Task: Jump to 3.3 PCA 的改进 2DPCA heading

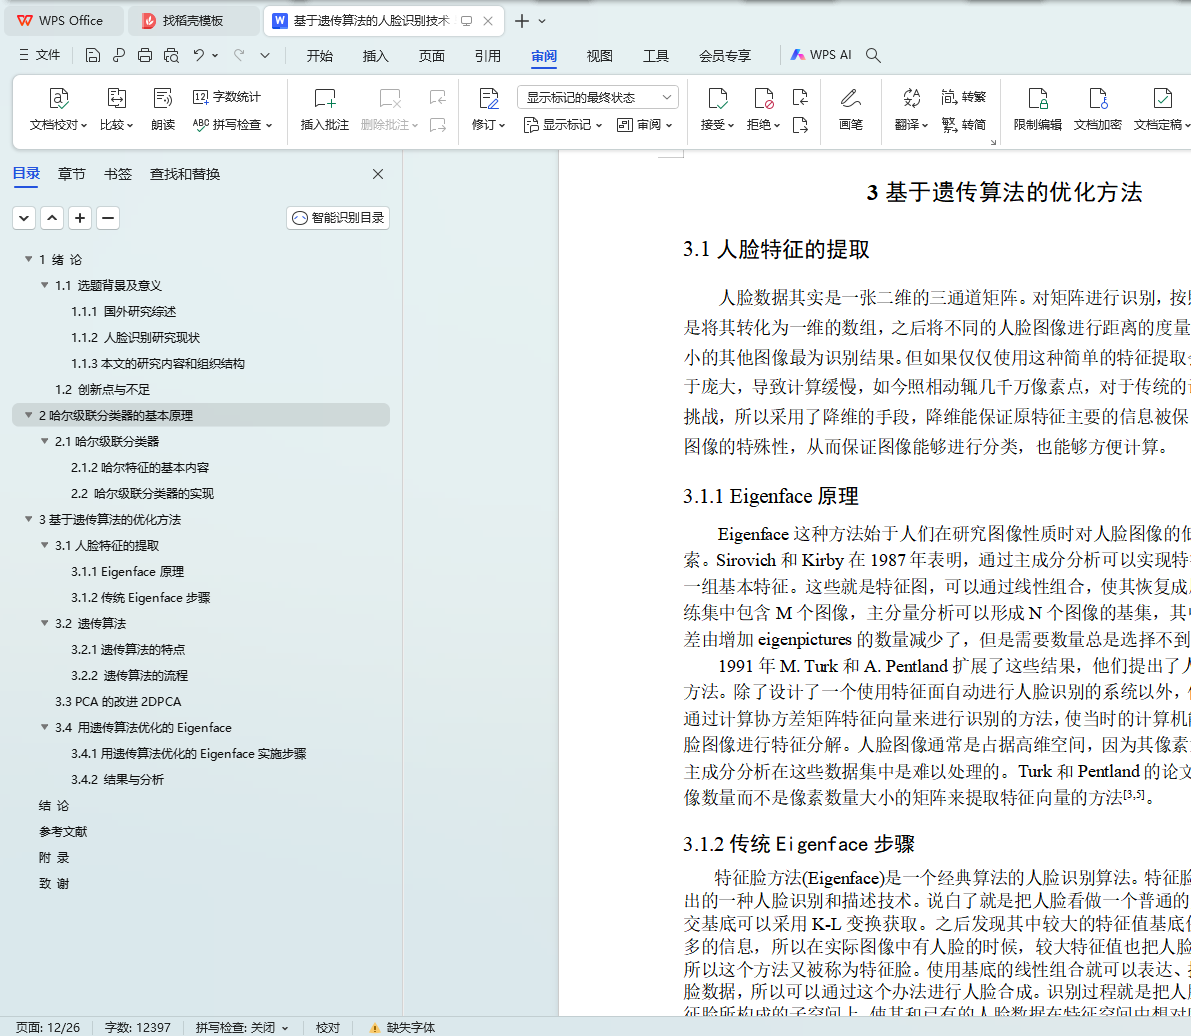Action: click(x=118, y=701)
